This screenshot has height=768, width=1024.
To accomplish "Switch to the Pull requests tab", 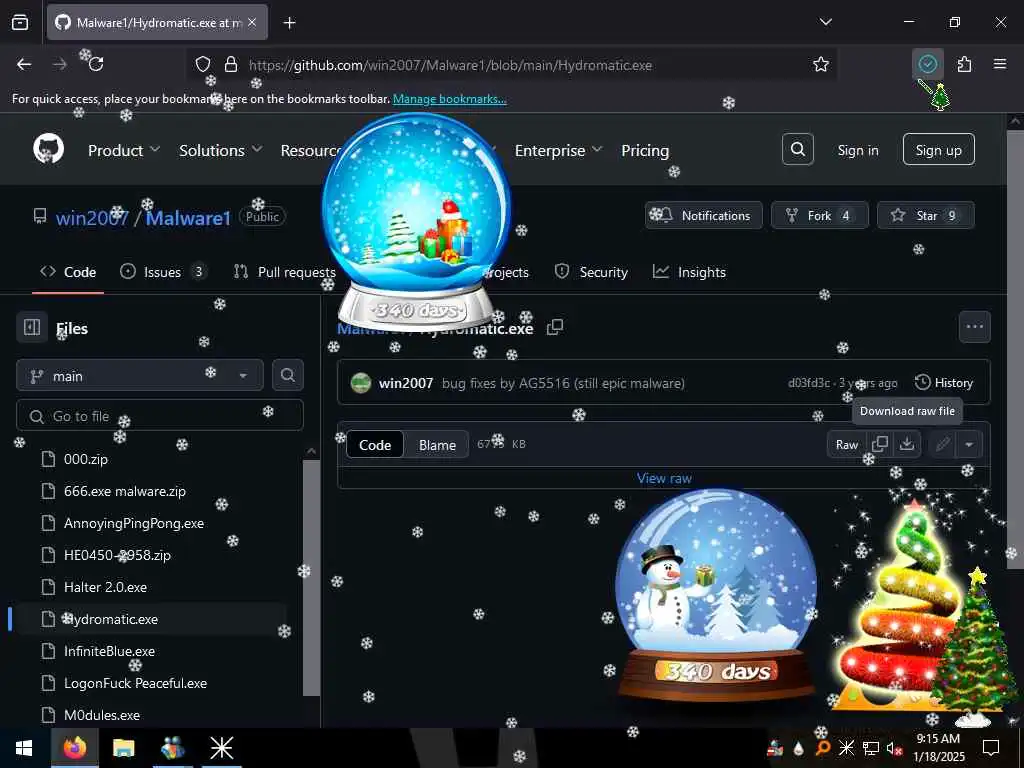I will tap(285, 272).
